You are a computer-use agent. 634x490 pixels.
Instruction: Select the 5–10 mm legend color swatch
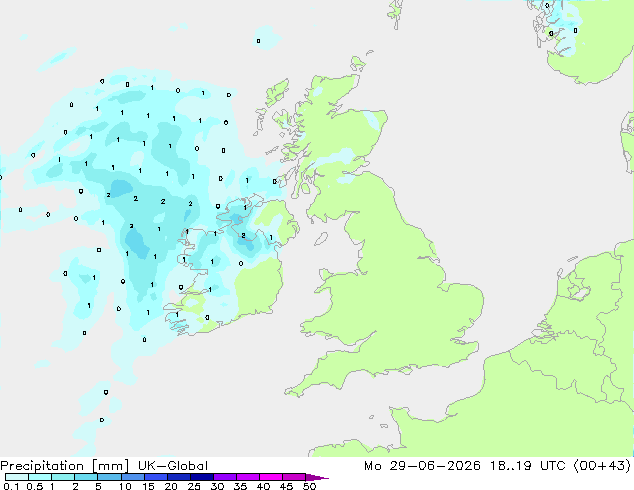109,477
